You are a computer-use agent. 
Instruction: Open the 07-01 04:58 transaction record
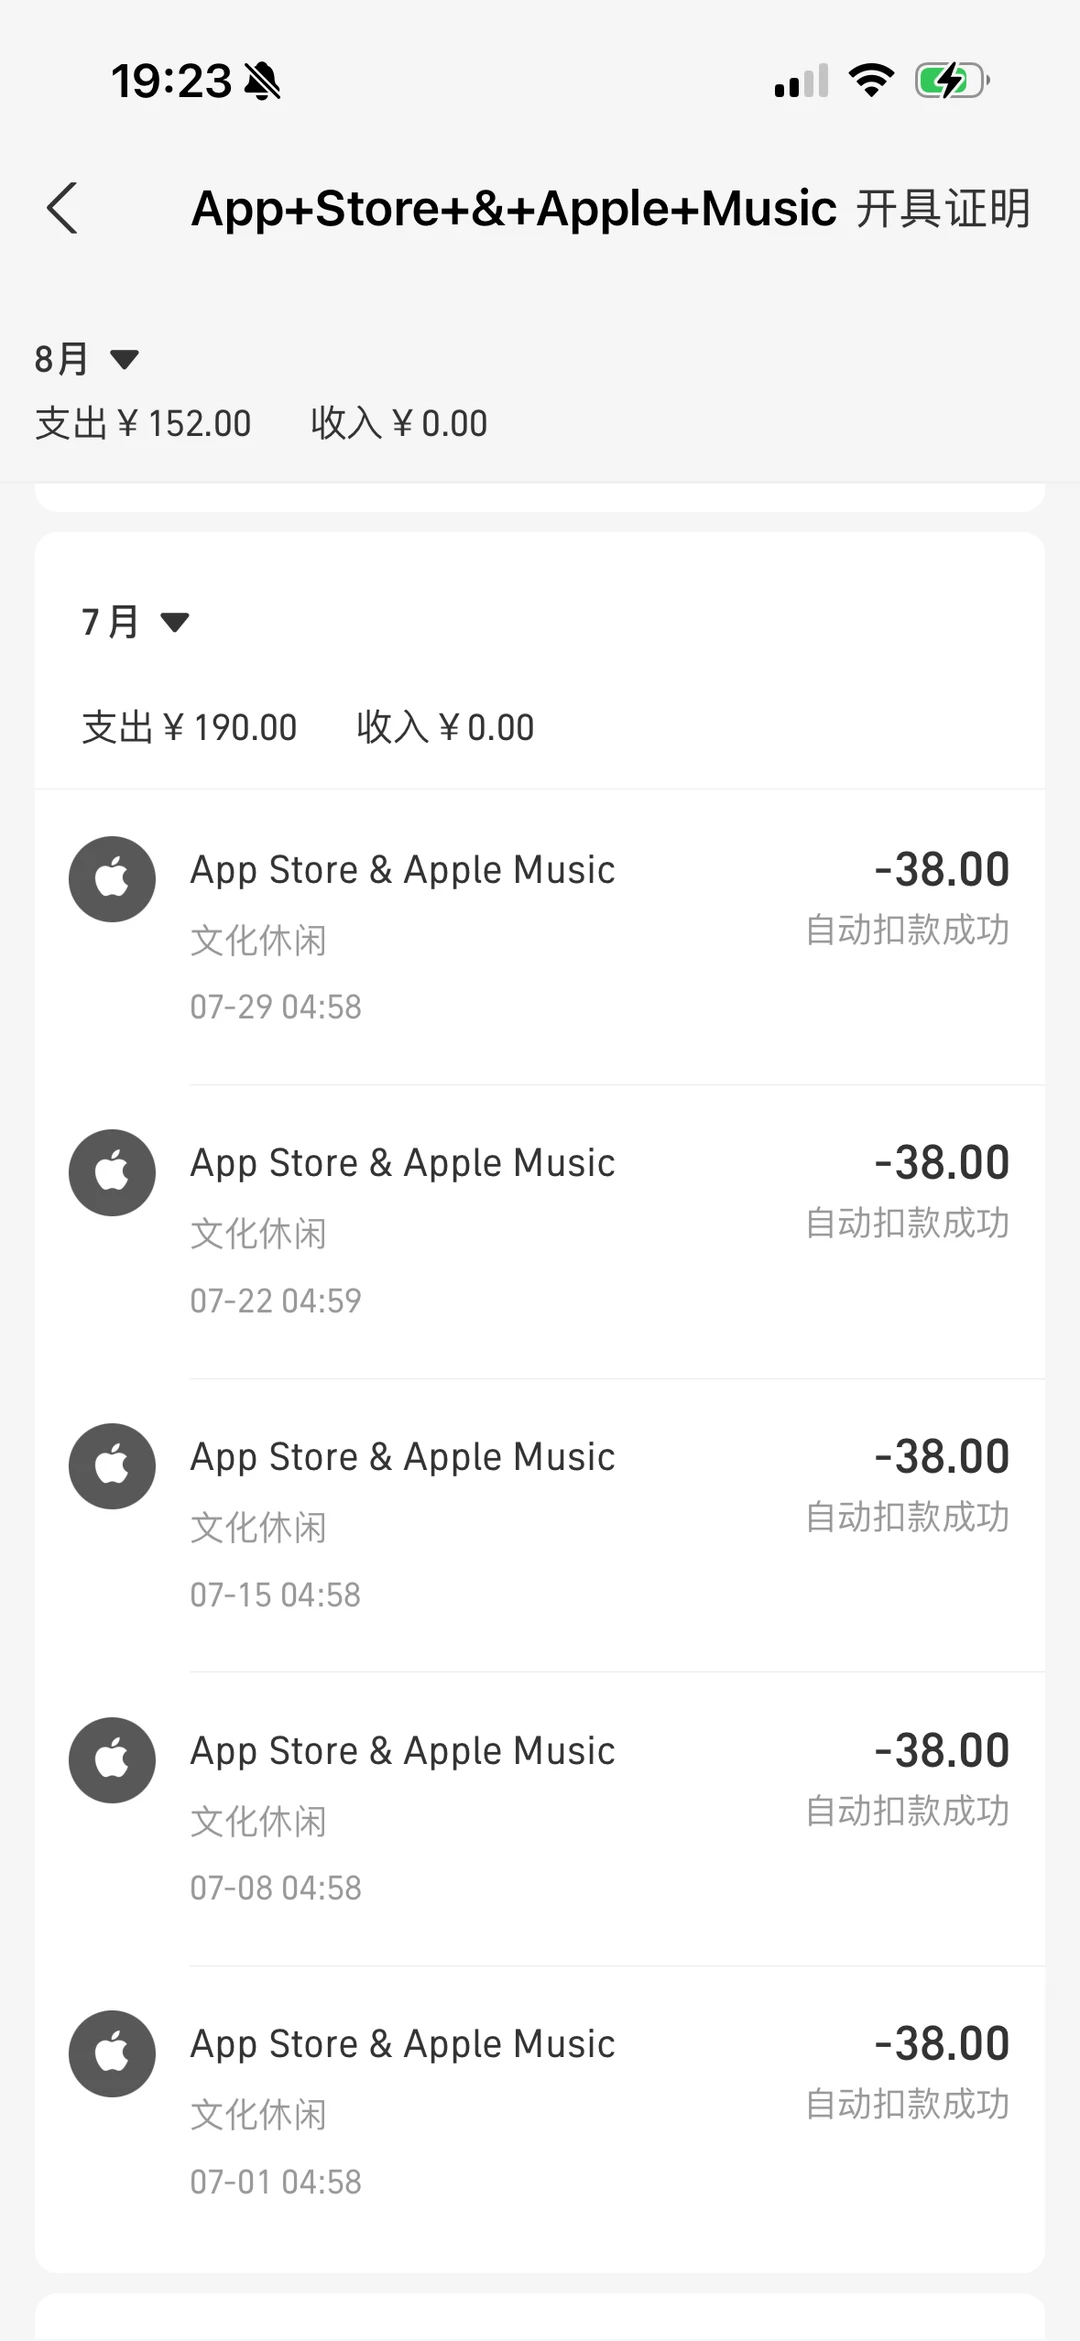click(x=540, y=2111)
